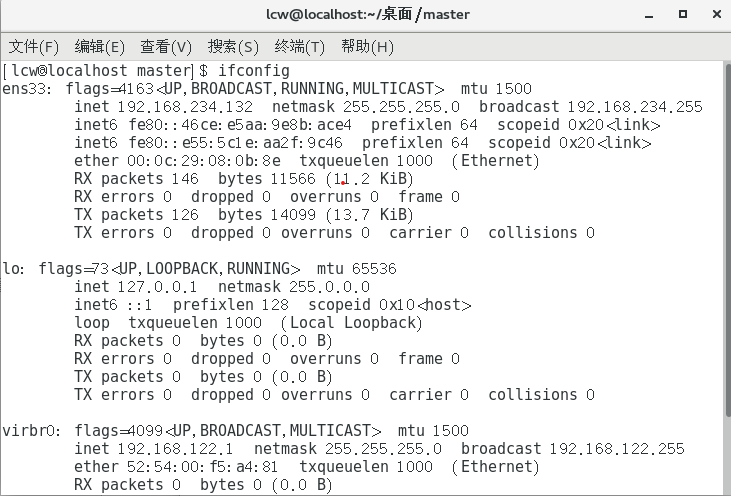Open the 编辑(E) menu

pyautogui.click(x=99, y=47)
